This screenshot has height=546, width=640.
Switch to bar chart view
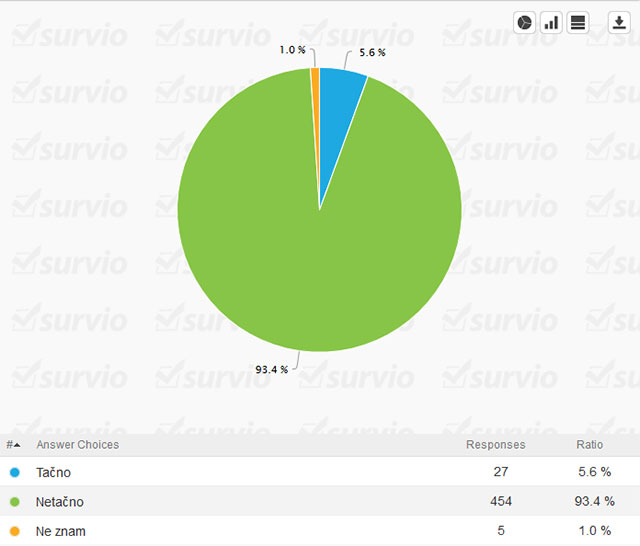551,23
